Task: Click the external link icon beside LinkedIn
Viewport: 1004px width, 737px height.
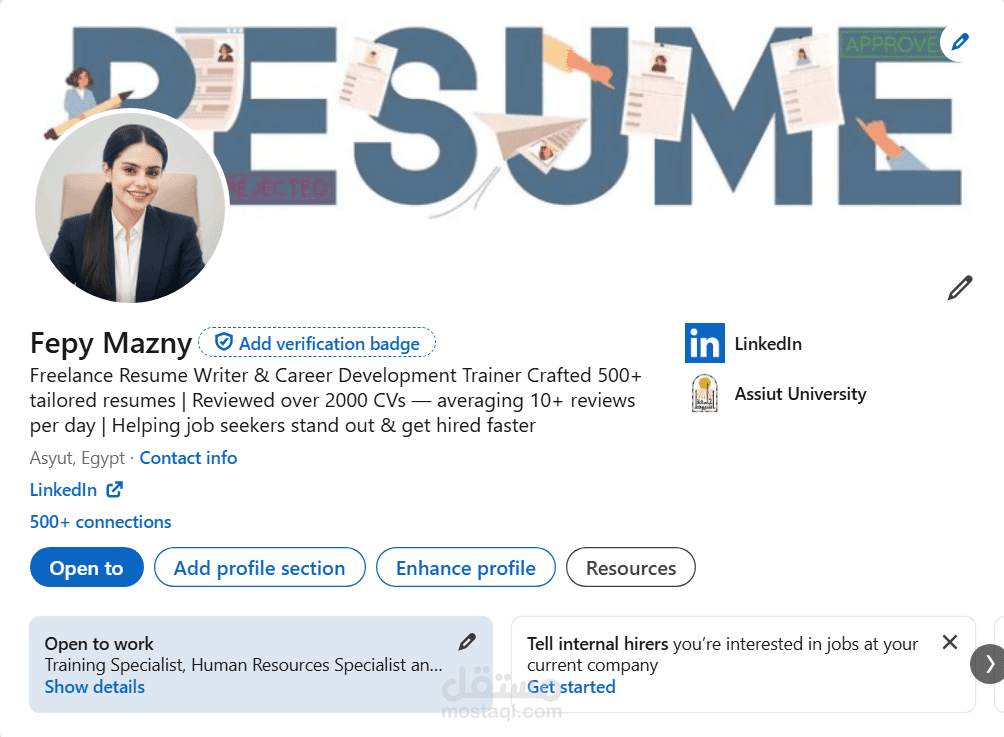Action: click(115, 490)
